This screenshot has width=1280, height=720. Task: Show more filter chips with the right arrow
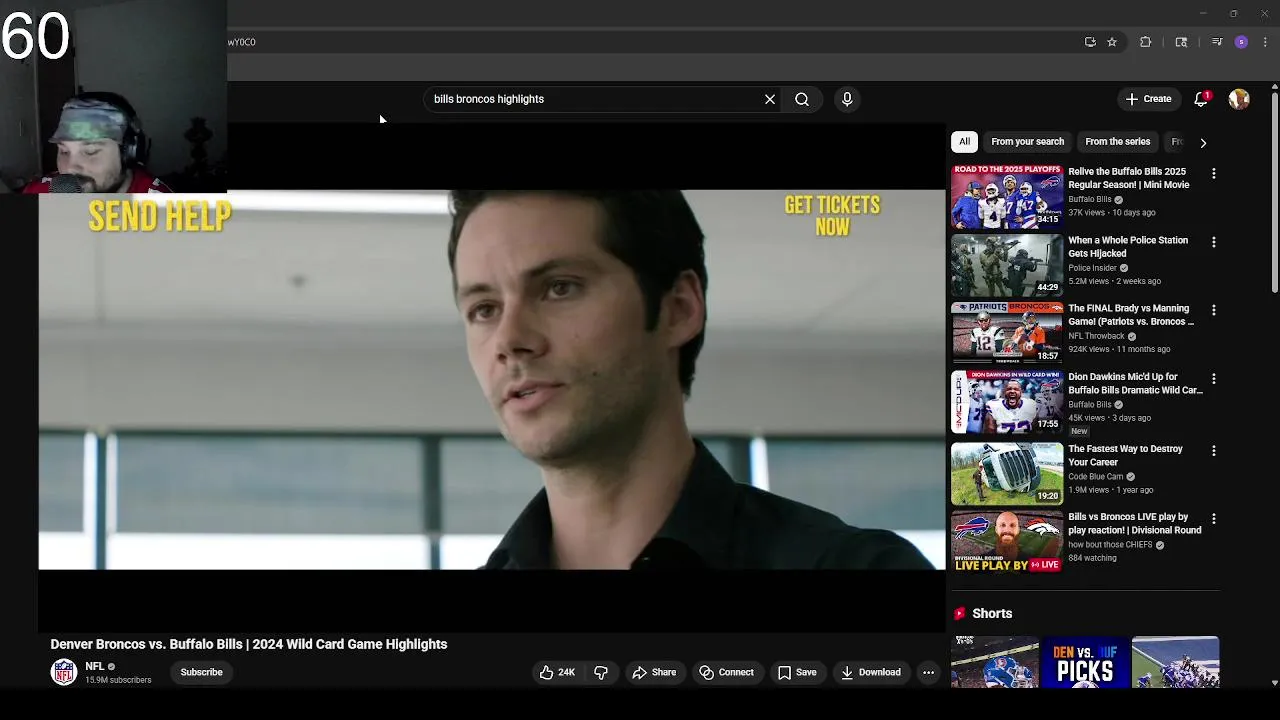1203,143
